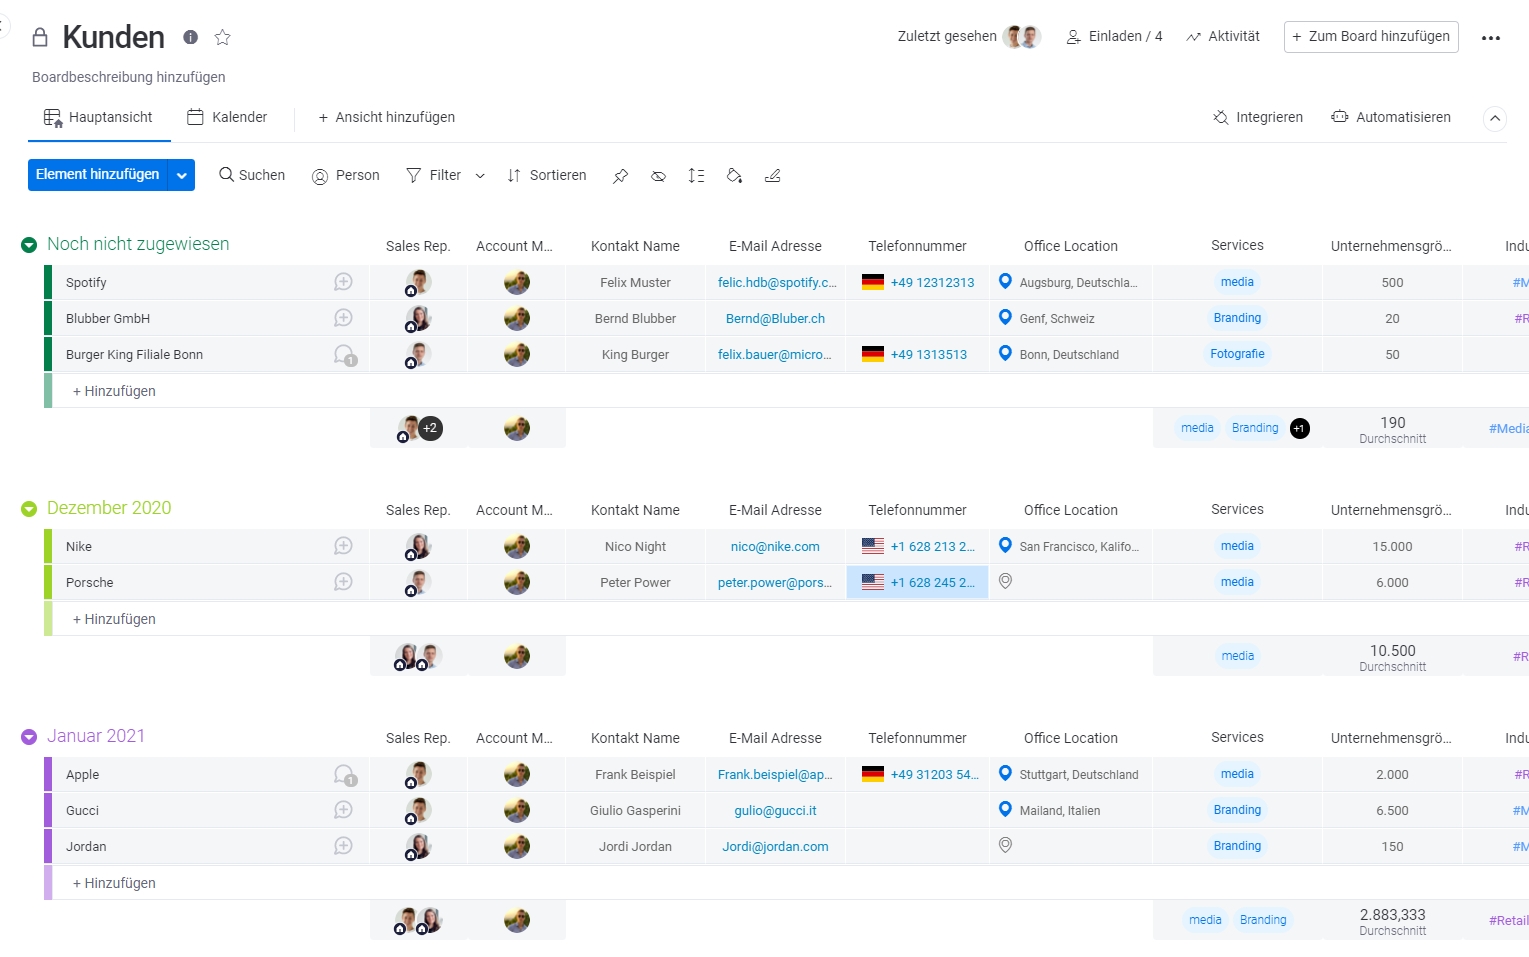
Task: Open the conversation icon for Gucci
Action: coord(343,810)
